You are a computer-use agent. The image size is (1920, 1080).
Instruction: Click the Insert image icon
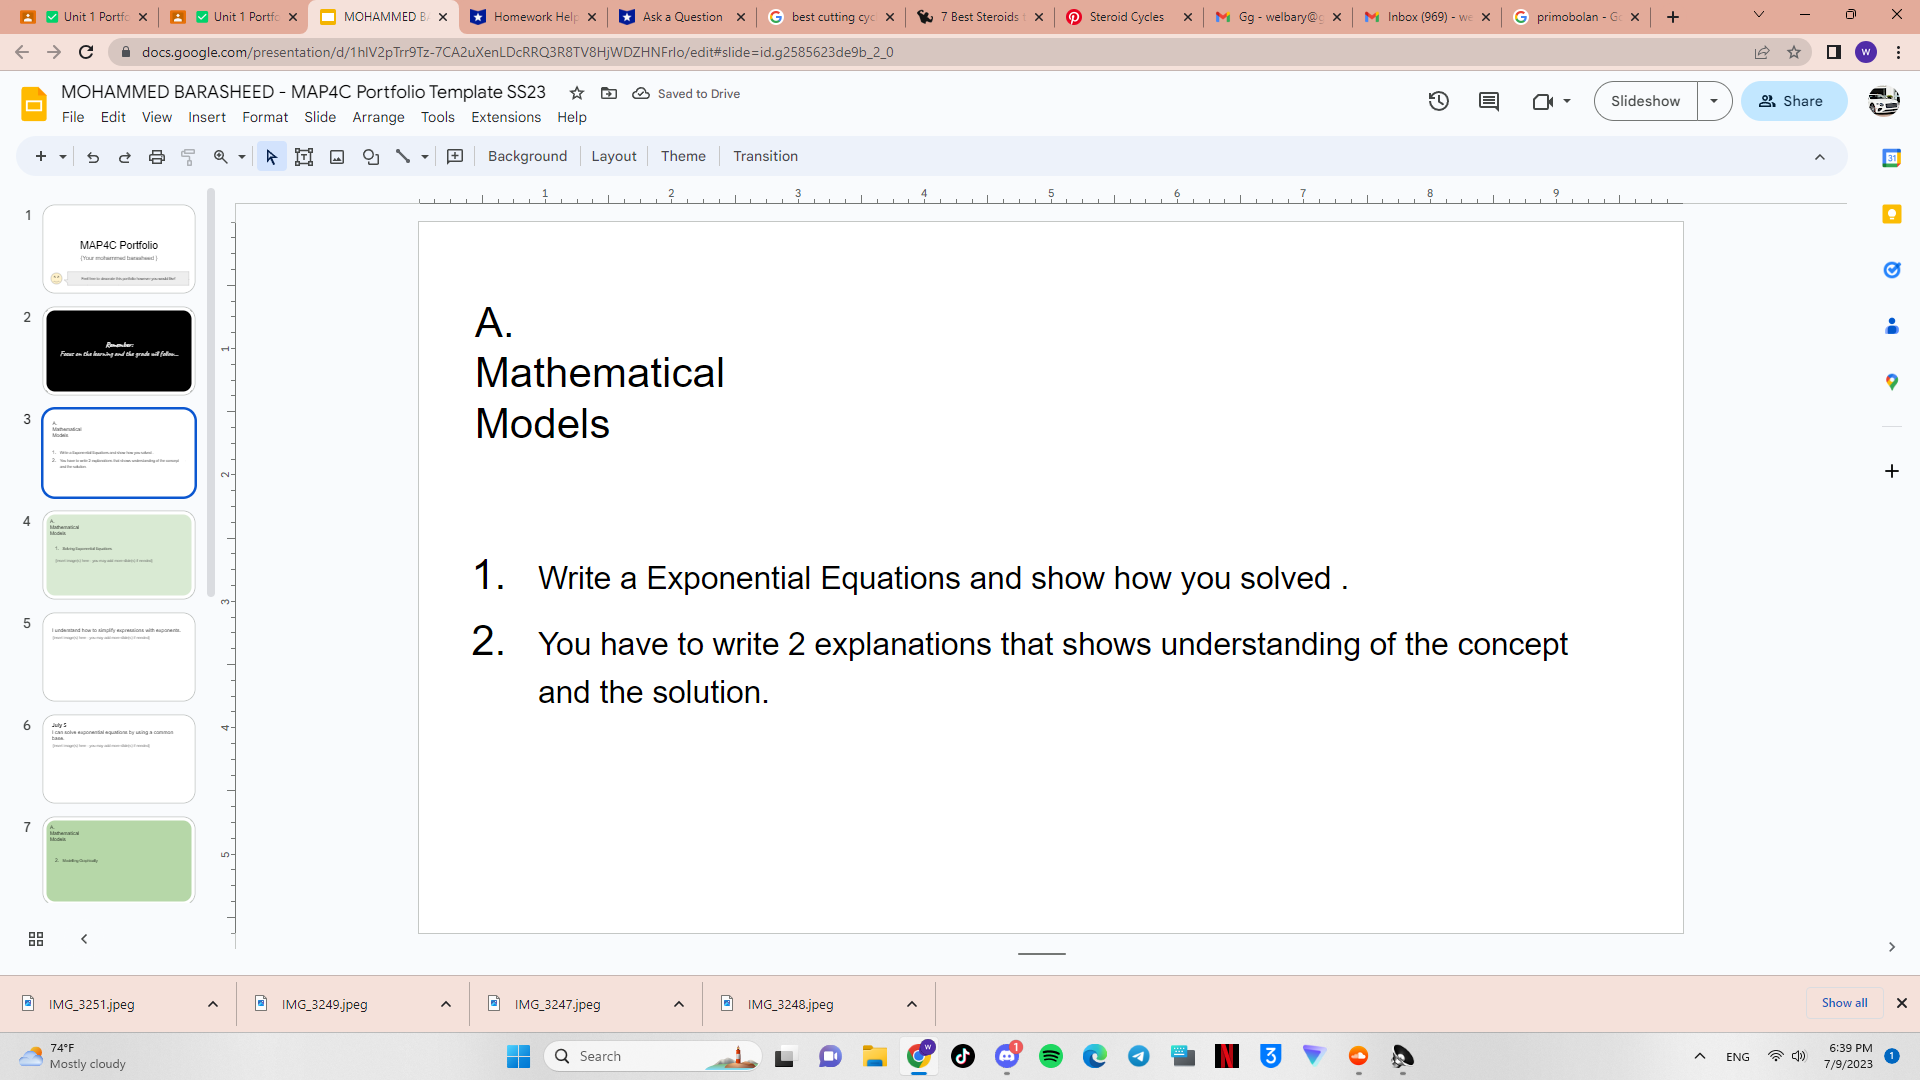click(337, 157)
